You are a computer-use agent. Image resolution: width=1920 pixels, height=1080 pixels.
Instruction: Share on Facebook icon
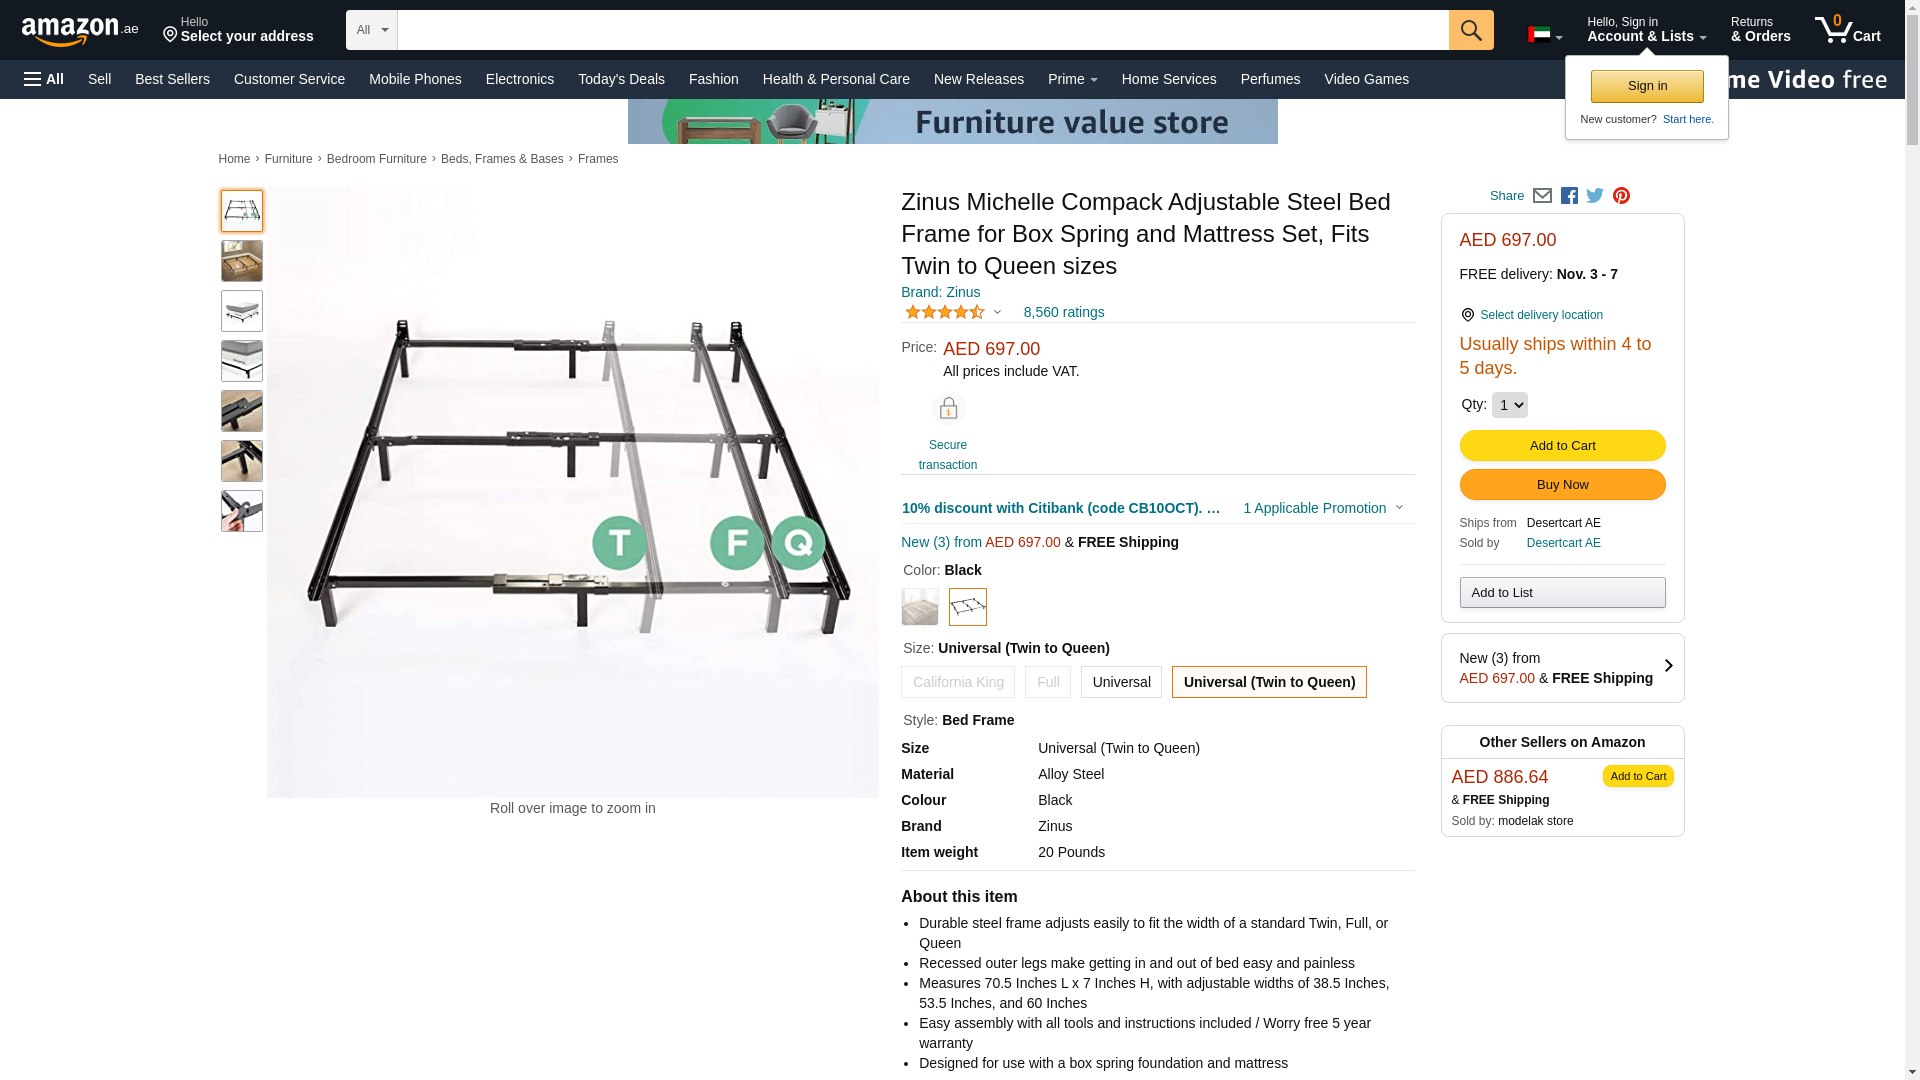tap(1569, 196)
